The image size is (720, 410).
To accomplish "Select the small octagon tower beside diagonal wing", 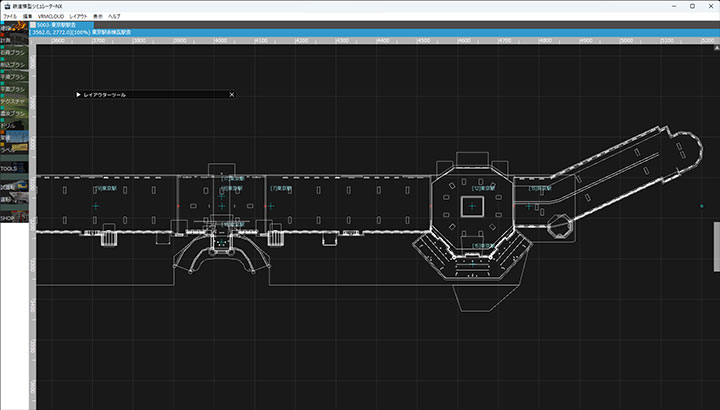I will (560, 226).
